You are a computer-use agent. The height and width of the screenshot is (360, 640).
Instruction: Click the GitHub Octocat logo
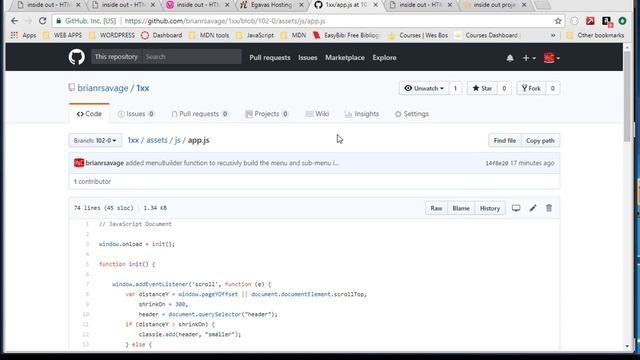coord(76,57)
